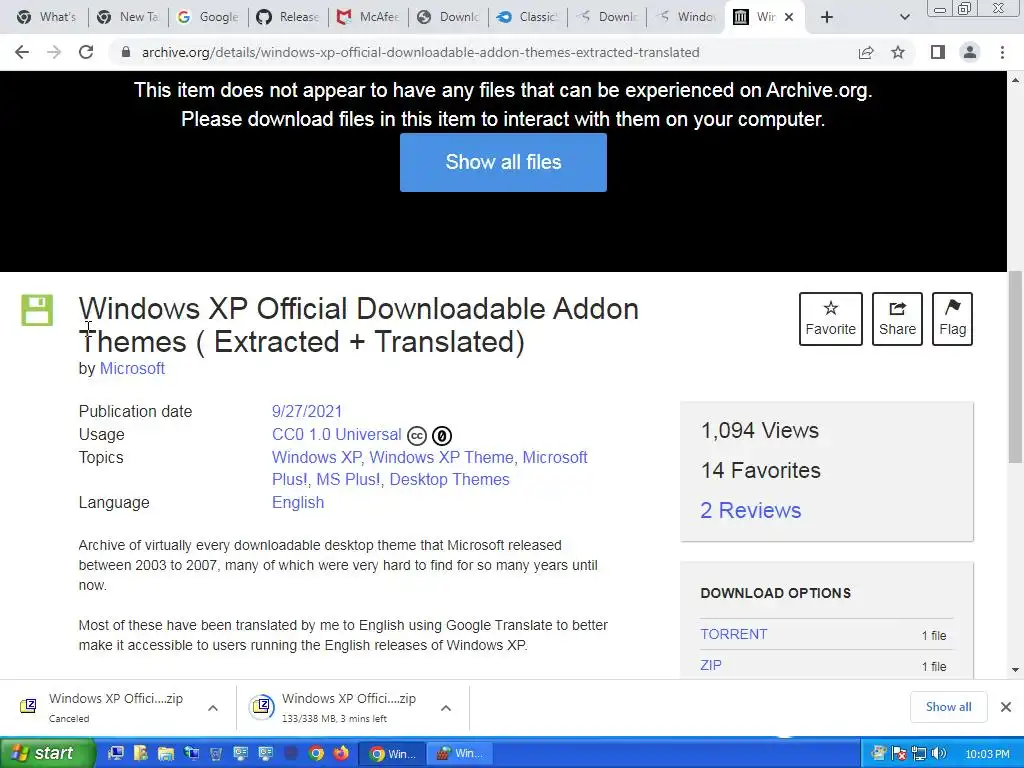Open the MS Plus! topic link
Image resolution: width=1024 pixels, height=768 pixels.
[x=348, y=479]
